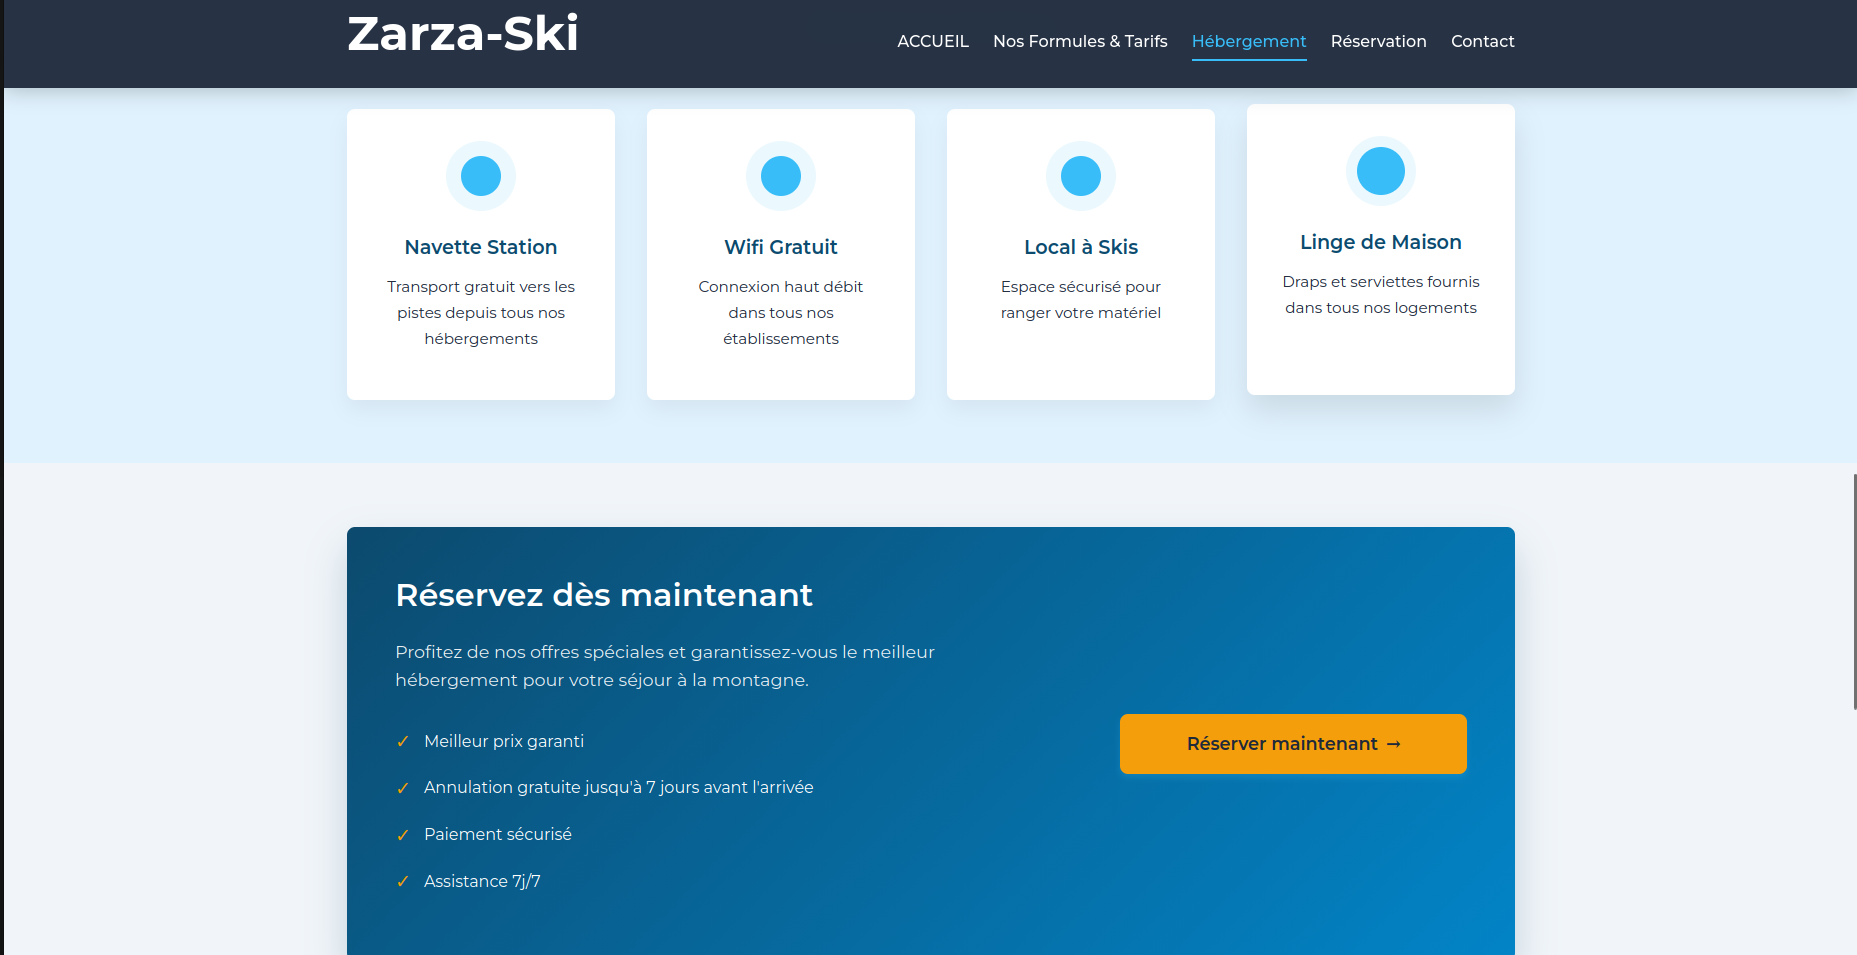
Task: Open the ACCUEIL menu item
Action: tap(933, 41)
